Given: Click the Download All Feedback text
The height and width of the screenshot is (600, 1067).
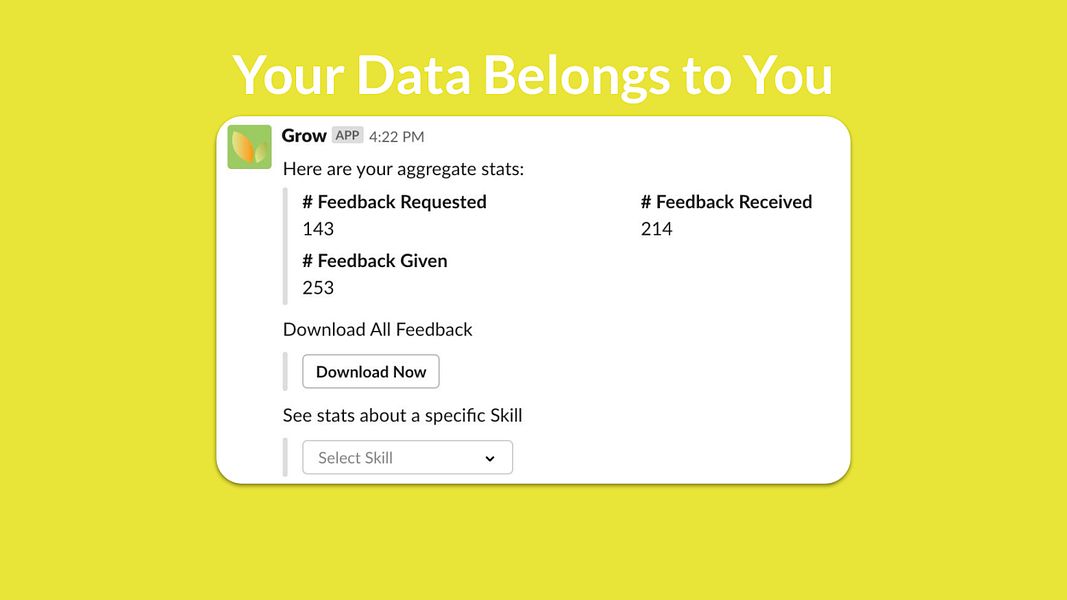Looking at the screenshot, I should coord(378,329).
